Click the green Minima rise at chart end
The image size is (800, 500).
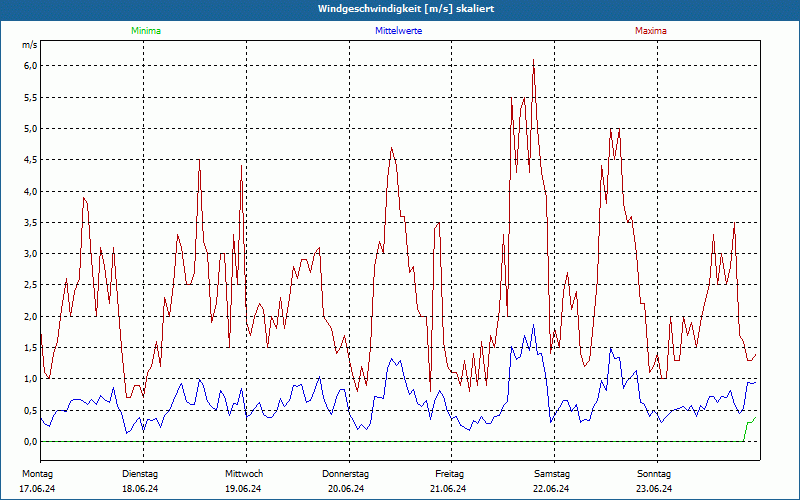tap(749, 428)
